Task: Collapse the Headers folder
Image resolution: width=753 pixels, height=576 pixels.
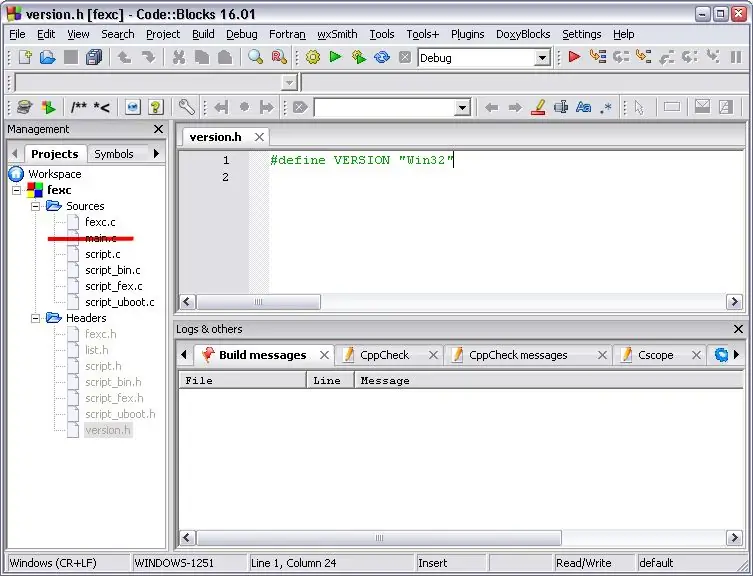Action: pyautogui.click(x=35, y=319)
